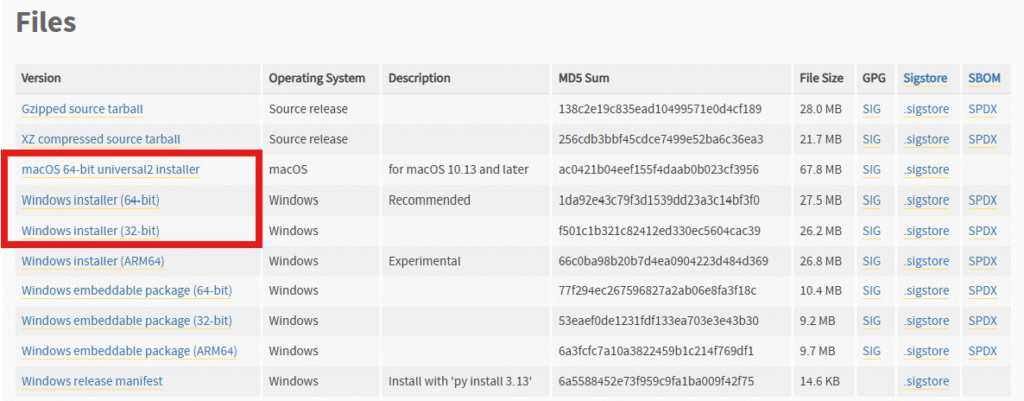Open SPDX link for XZ compressed tarball
Image resolution: width=1024 pixels, height=401 pixels.
pyautogui.click(x=983, y=139)
